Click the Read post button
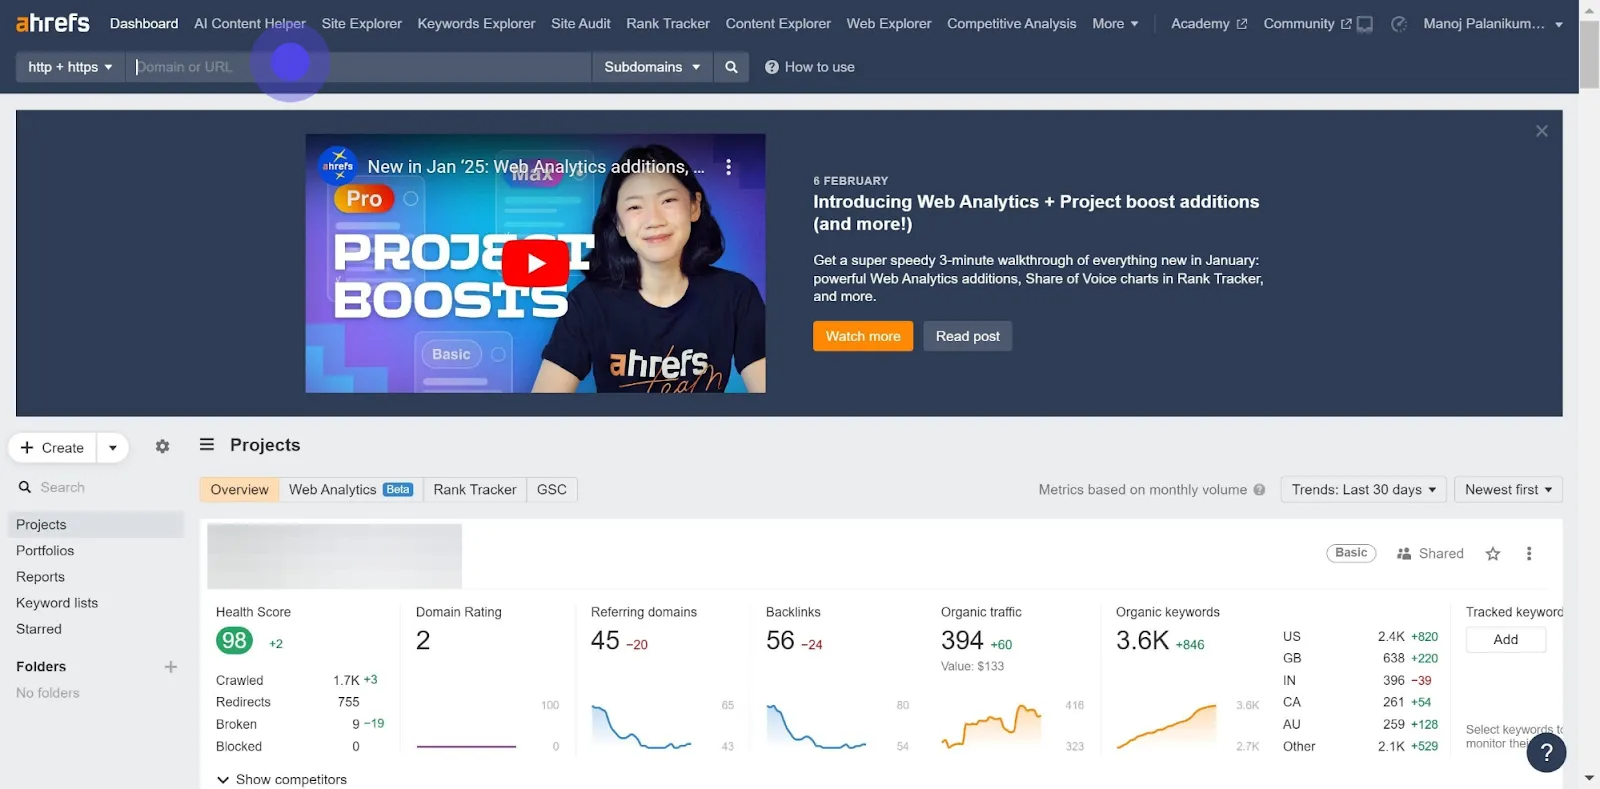1600x789 pixels. [x=967, y=336]
